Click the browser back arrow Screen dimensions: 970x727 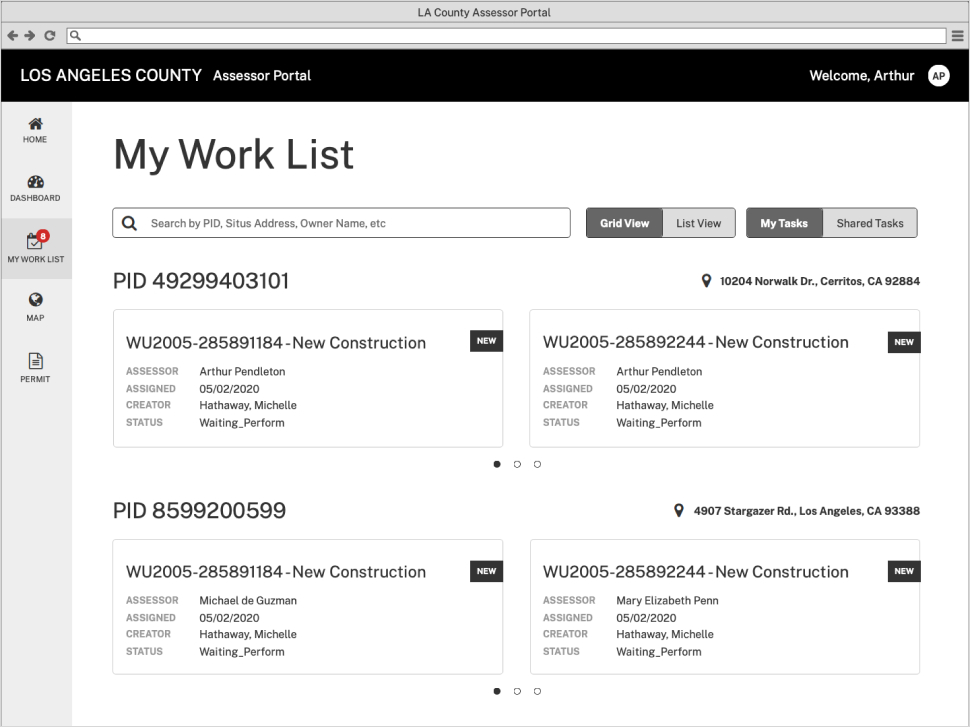12,35
